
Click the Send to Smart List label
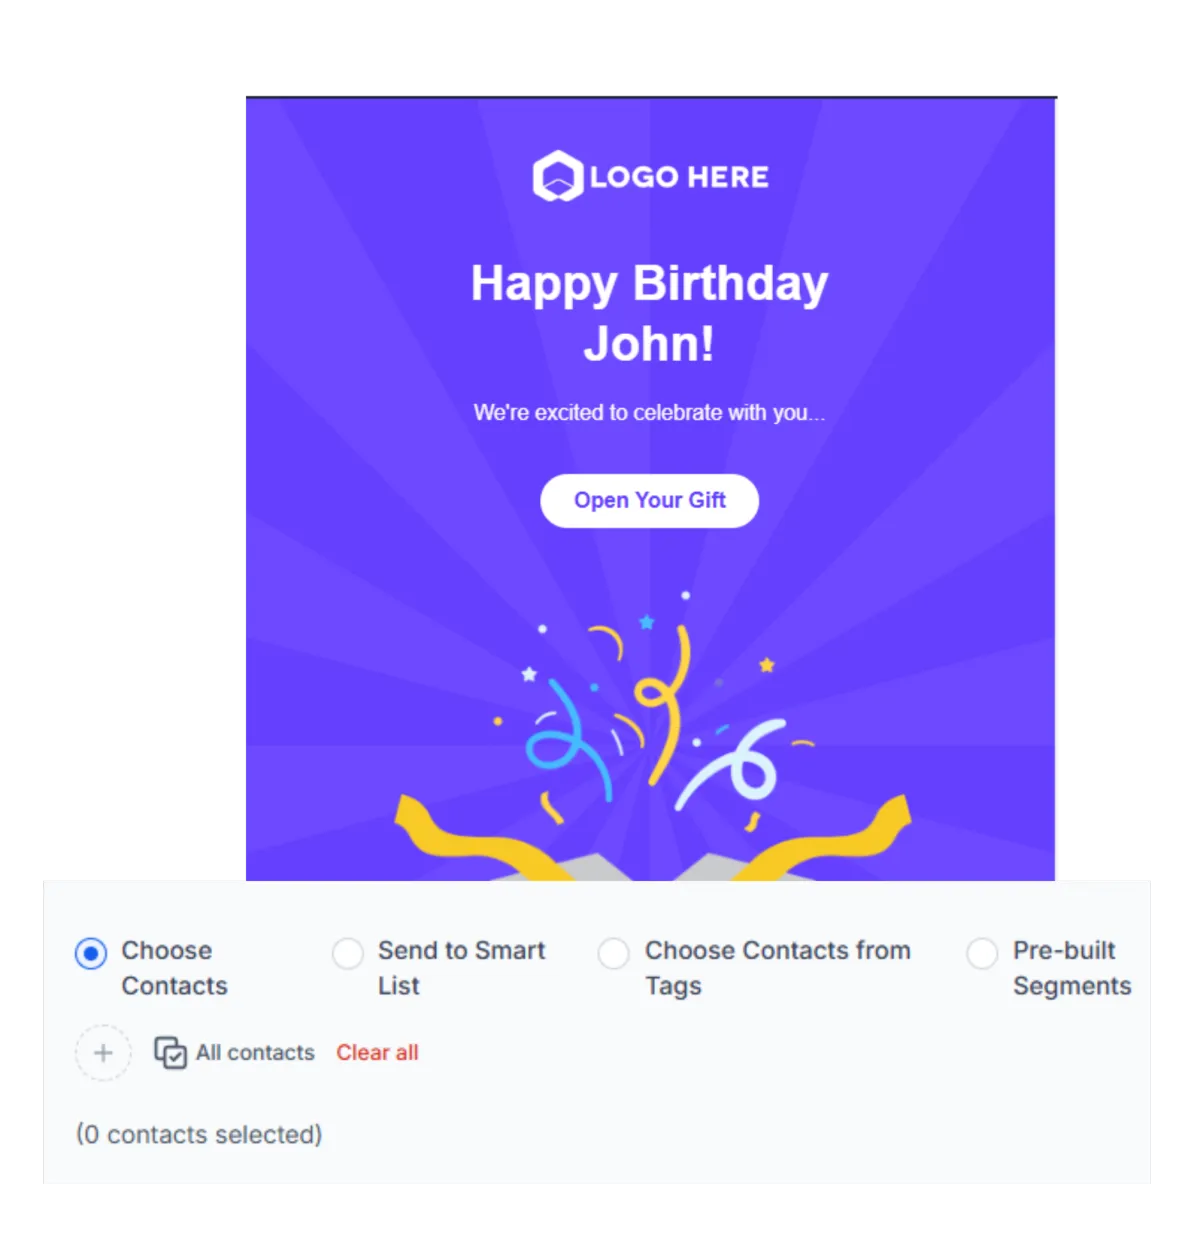(x=462, y=968)
